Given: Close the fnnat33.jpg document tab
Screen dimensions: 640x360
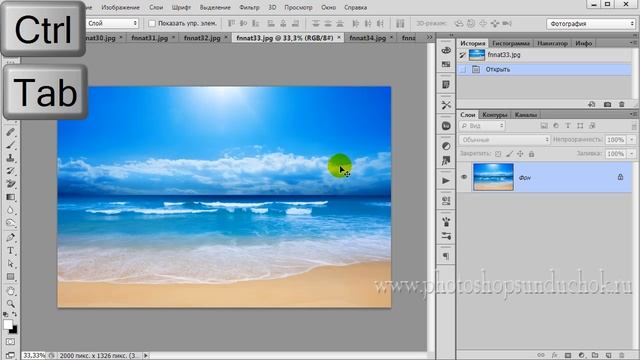Looking at the screenshot, I should [x=339, y=38].
